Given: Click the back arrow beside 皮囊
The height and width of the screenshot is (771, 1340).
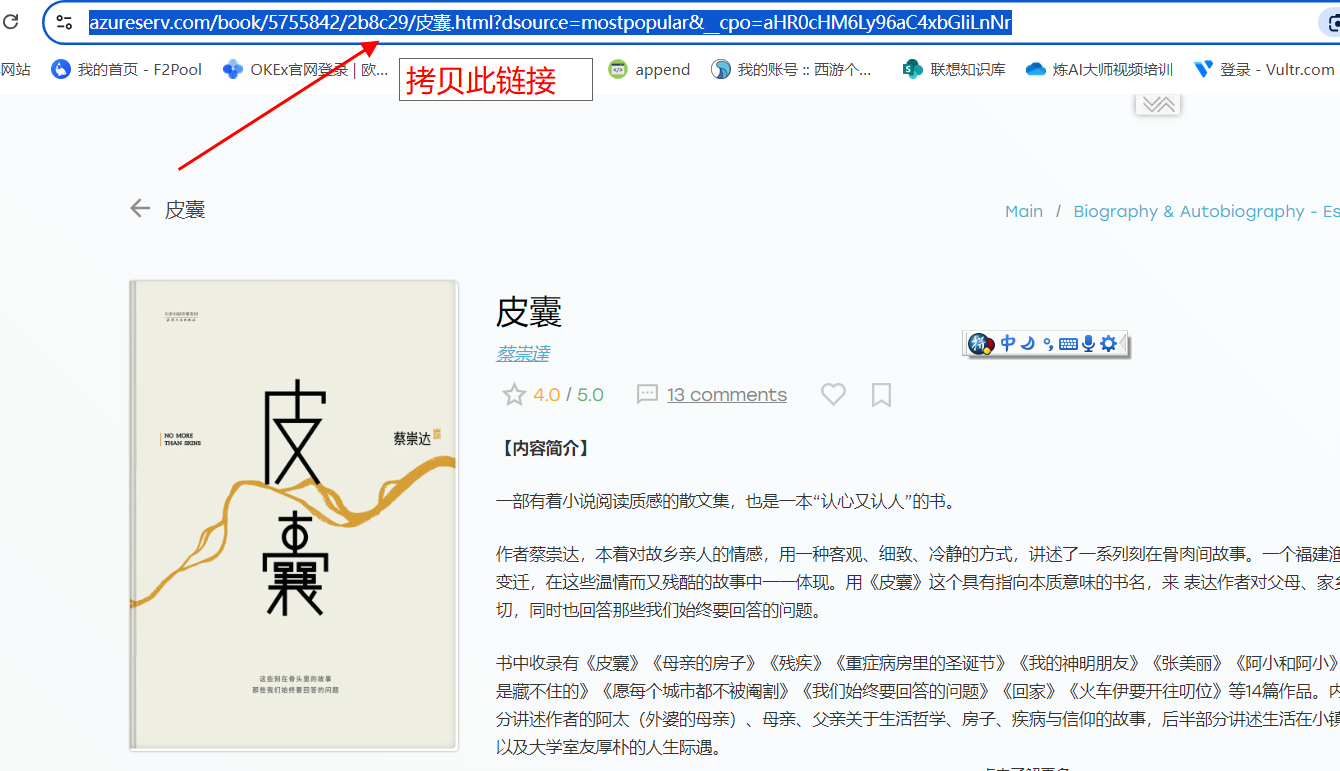Looking at the screenshot, I should (x=140, y=208).
